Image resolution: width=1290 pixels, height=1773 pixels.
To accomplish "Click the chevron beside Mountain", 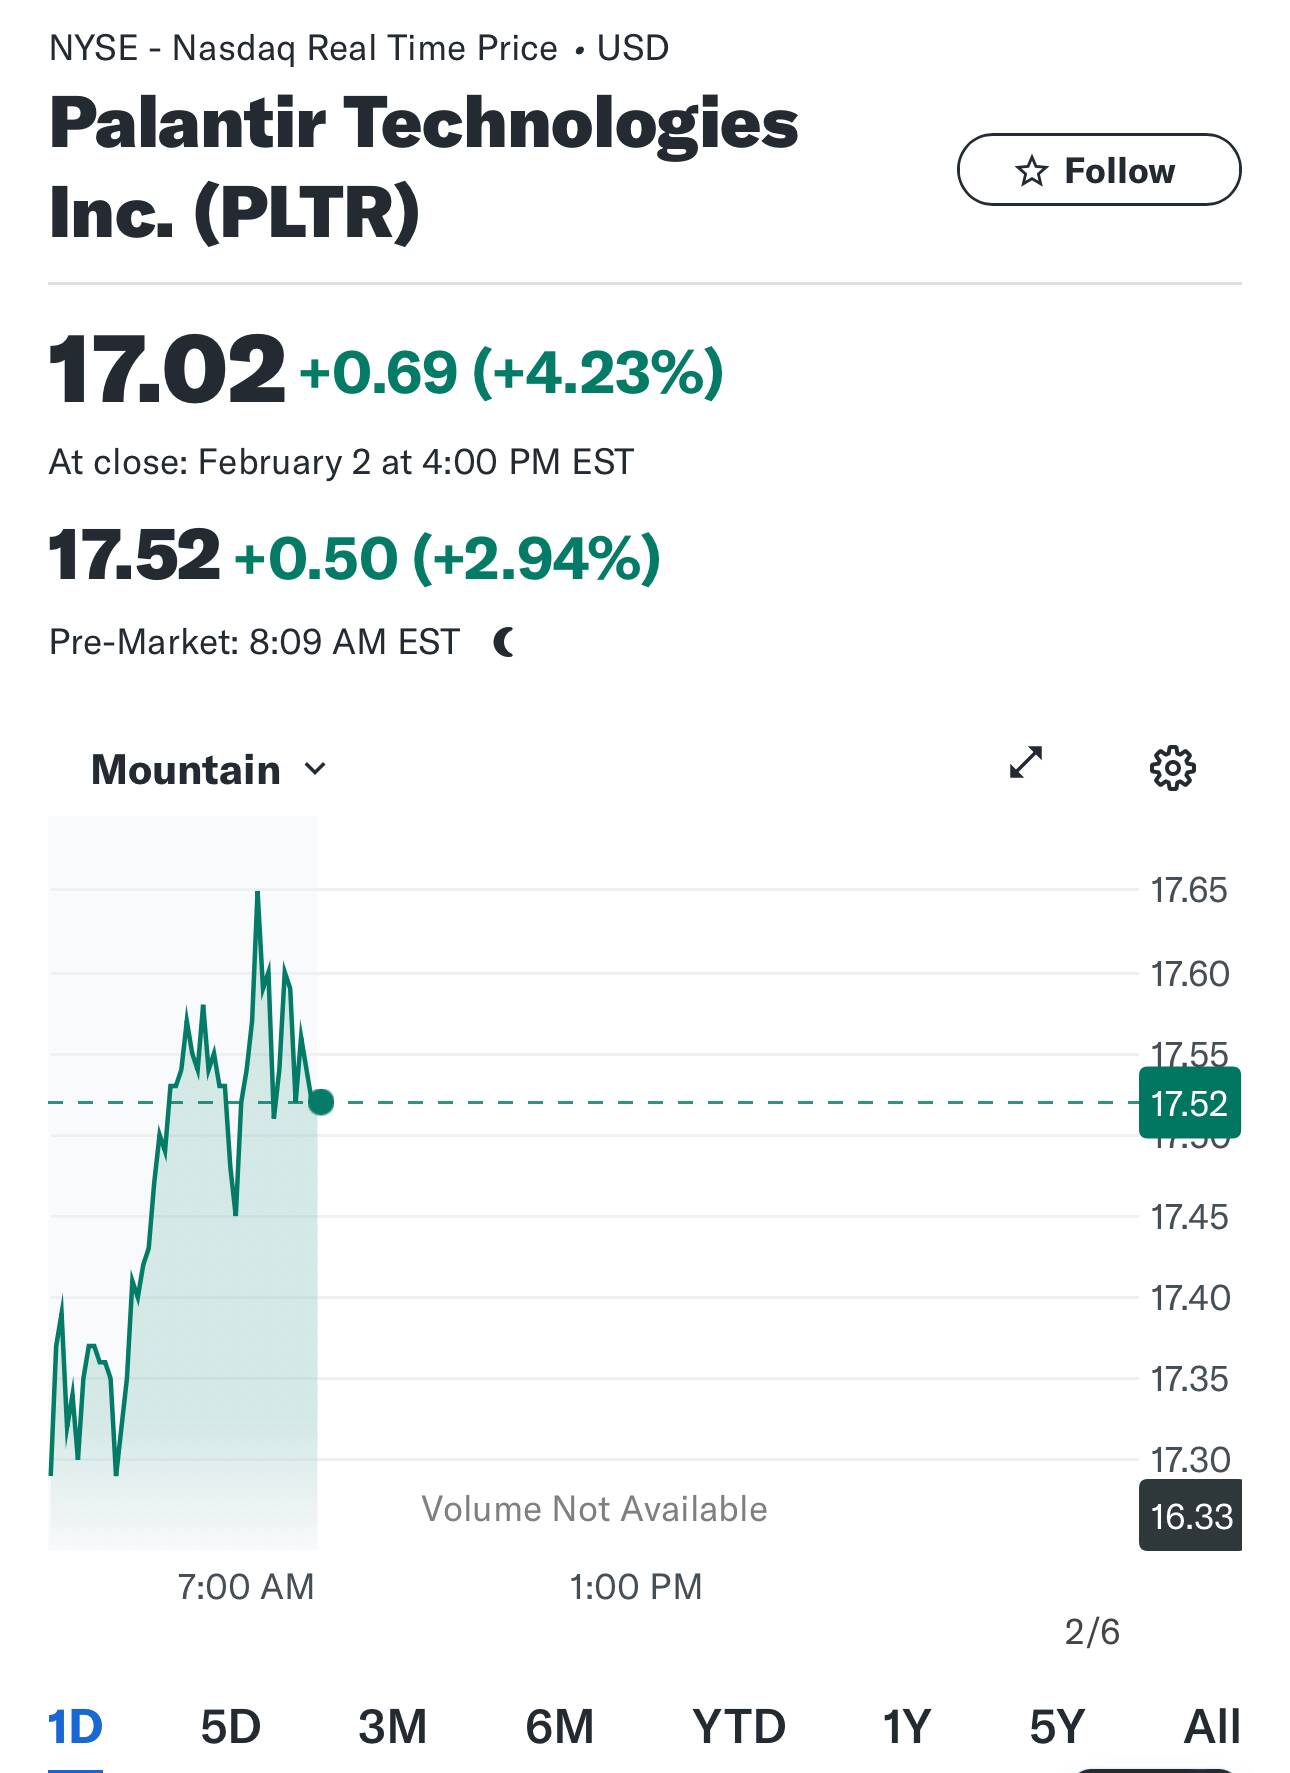I will (315, 769).
